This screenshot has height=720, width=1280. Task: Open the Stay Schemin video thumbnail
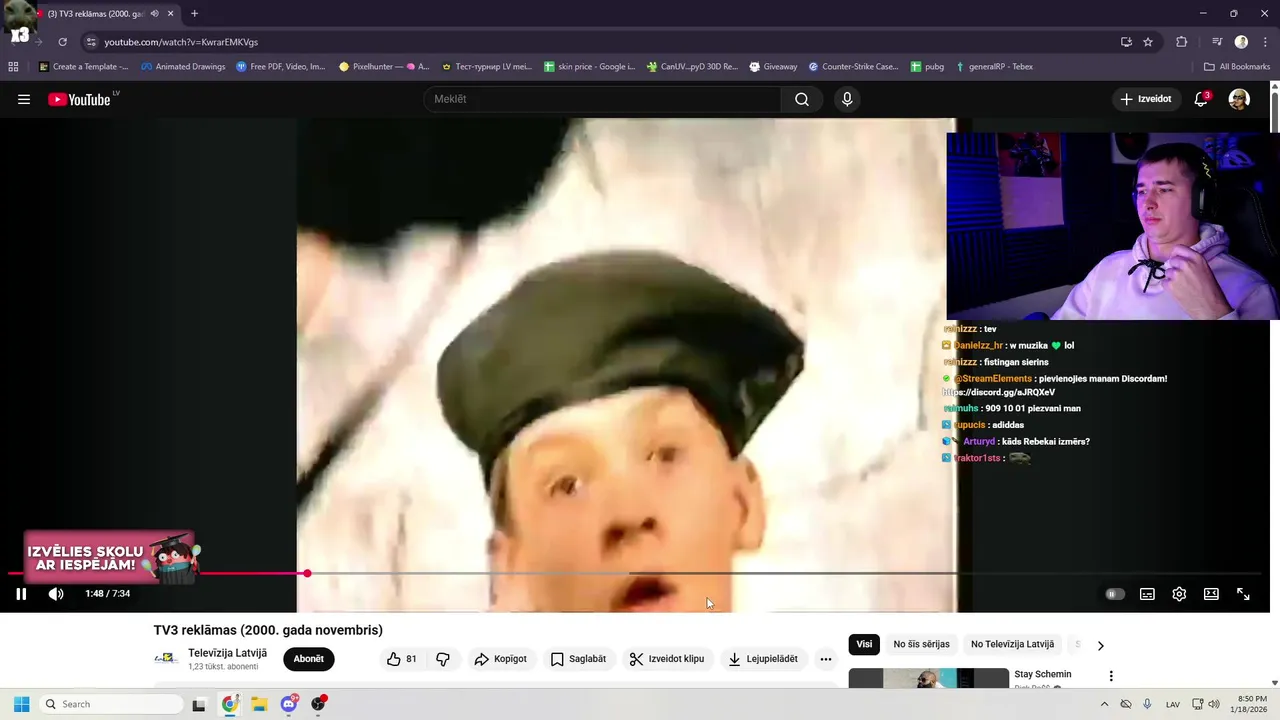tap(929, 679)
